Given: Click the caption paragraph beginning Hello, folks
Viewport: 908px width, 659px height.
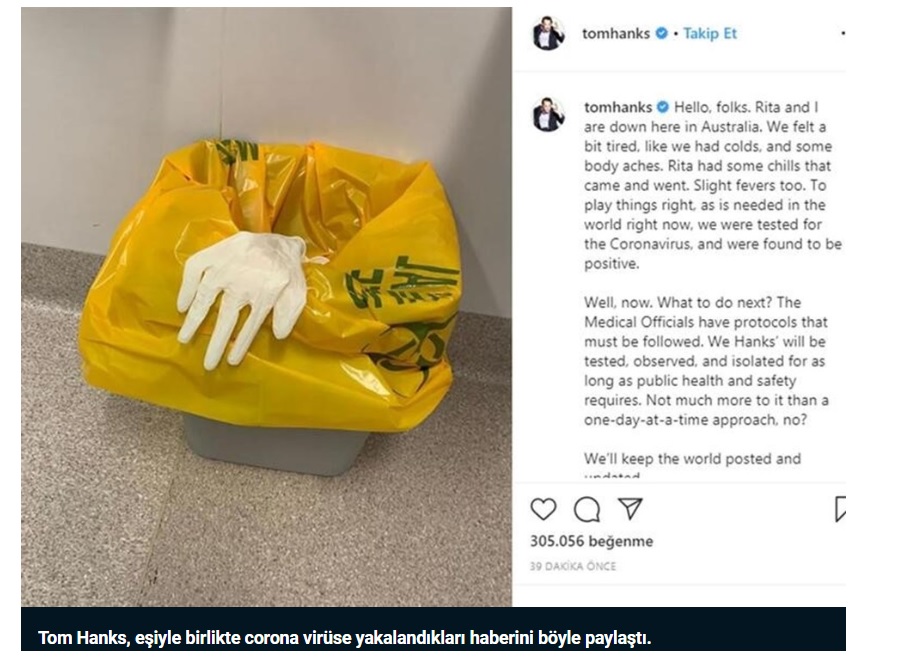Looking at the screenshot, I should 713,185.
